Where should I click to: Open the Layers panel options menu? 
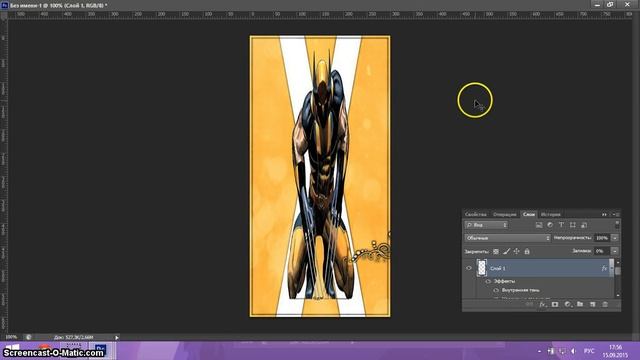pyautogui.click(x=616, y=214)
